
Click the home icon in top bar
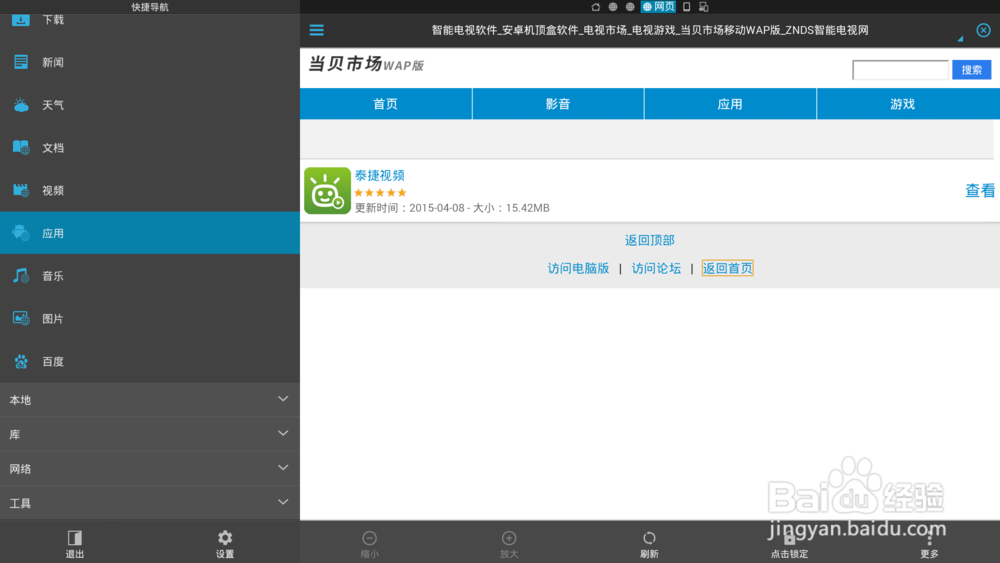point(596,7)
